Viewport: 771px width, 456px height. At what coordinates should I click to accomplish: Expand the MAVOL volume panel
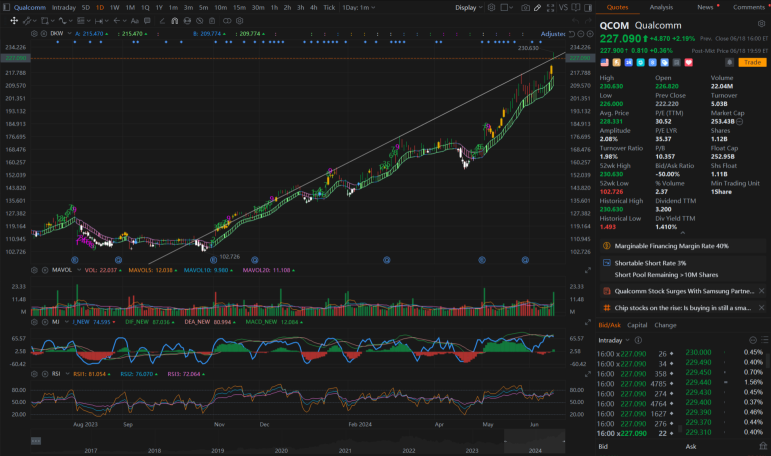pyautogui.click(x=588, y=270)
